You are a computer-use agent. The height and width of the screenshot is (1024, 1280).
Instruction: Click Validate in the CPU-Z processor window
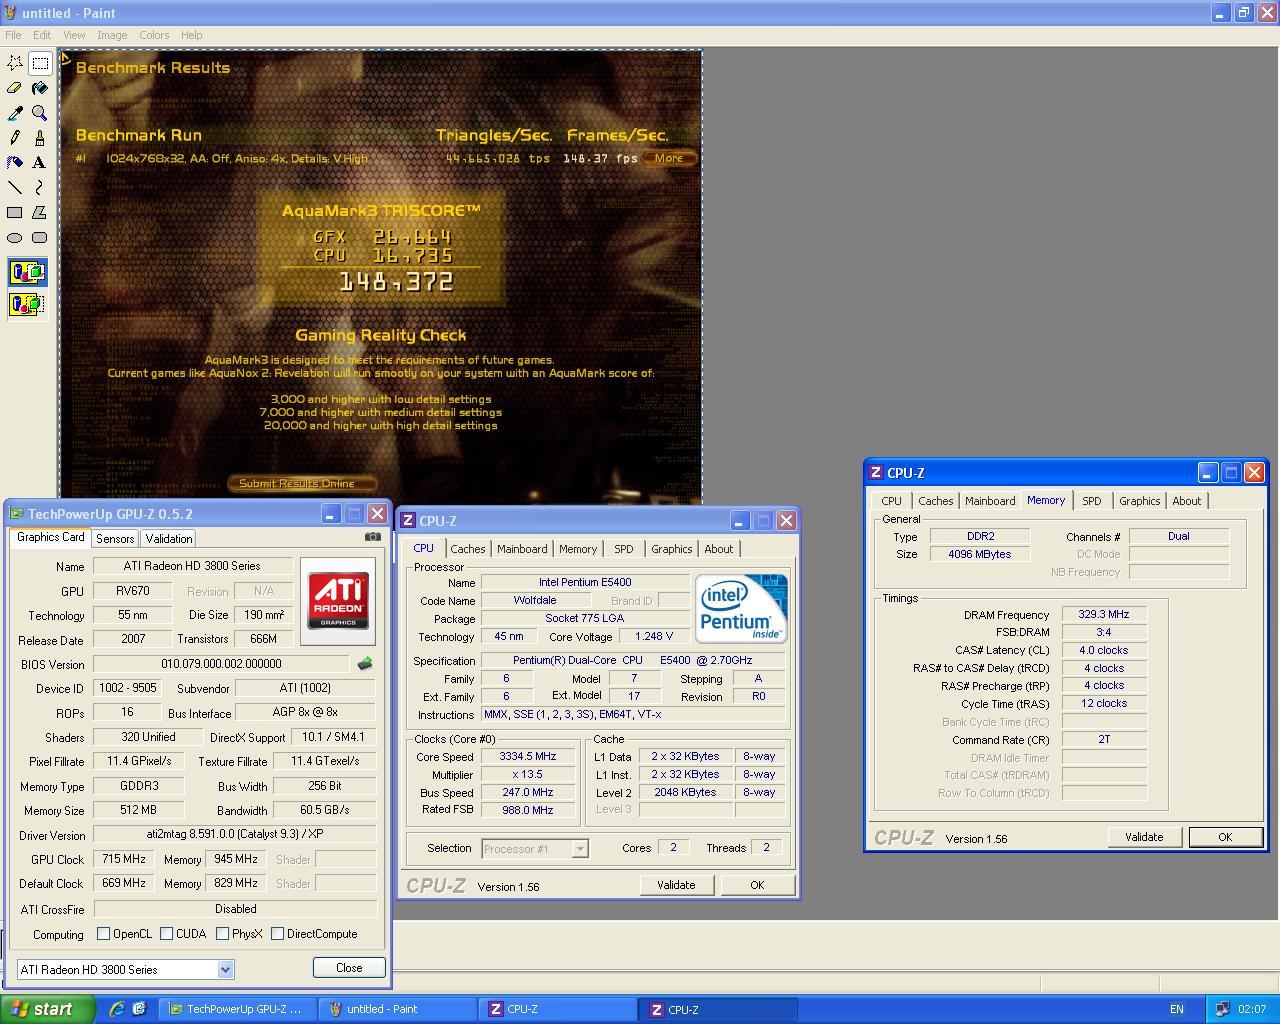(x=676, y=885)
